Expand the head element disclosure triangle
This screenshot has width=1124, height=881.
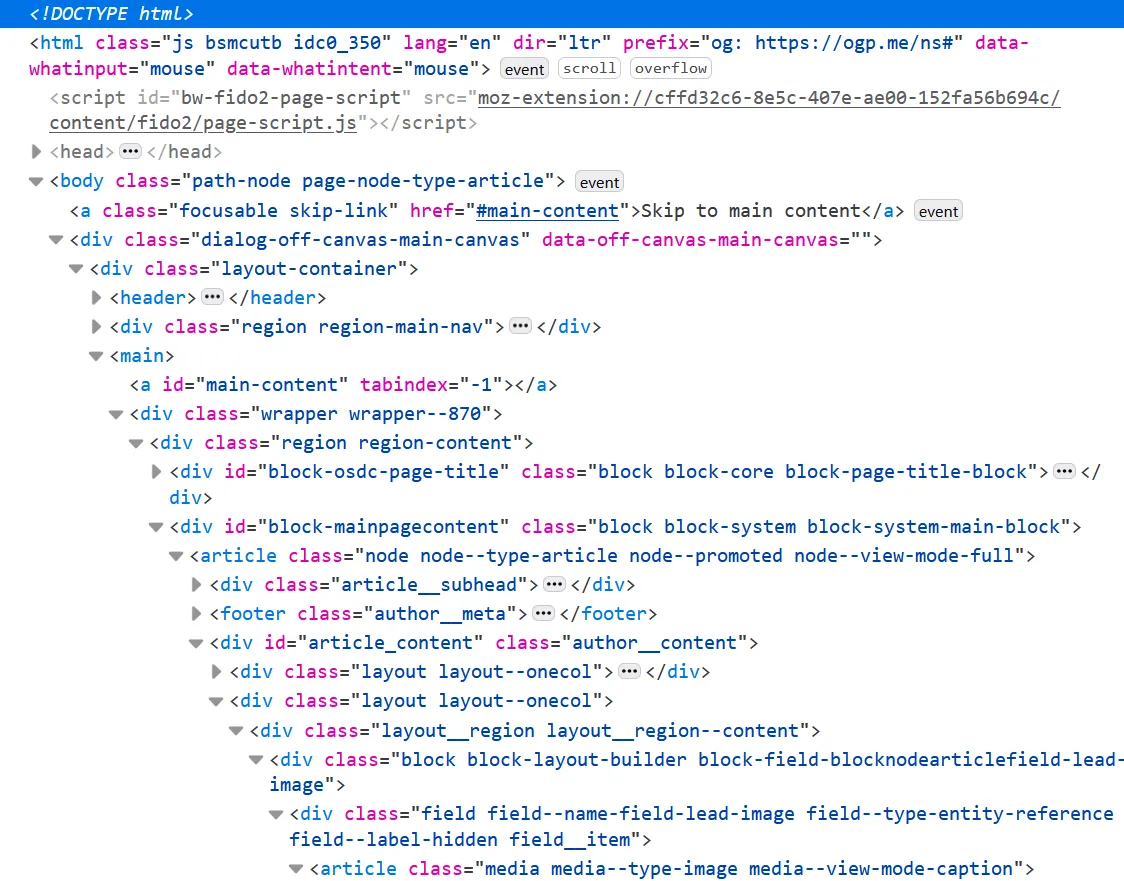coord(36,153)
